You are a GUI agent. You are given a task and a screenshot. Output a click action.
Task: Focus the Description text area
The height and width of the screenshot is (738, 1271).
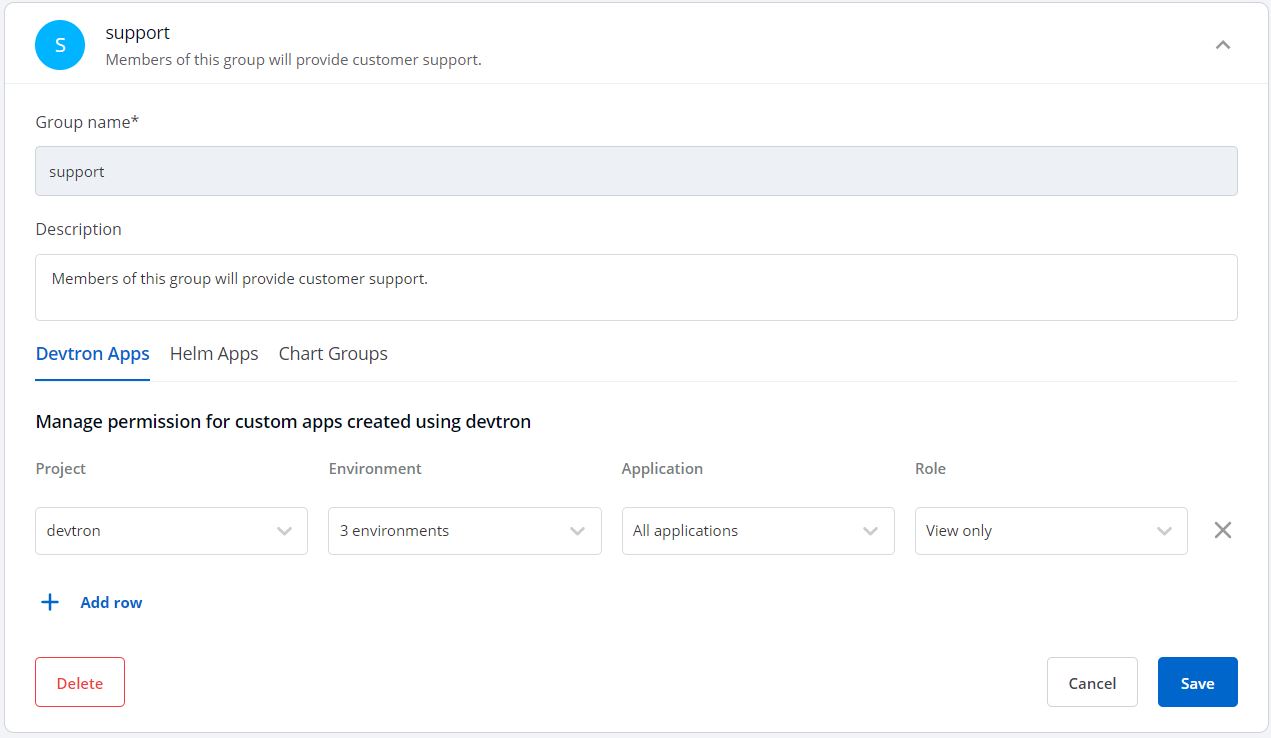click(636, 287)
